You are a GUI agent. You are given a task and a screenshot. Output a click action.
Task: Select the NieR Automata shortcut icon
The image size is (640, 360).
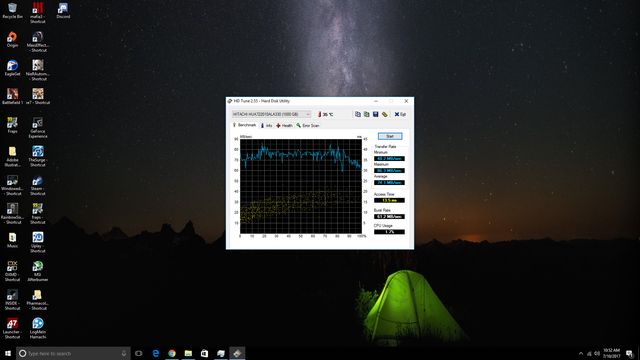point(38,70)
